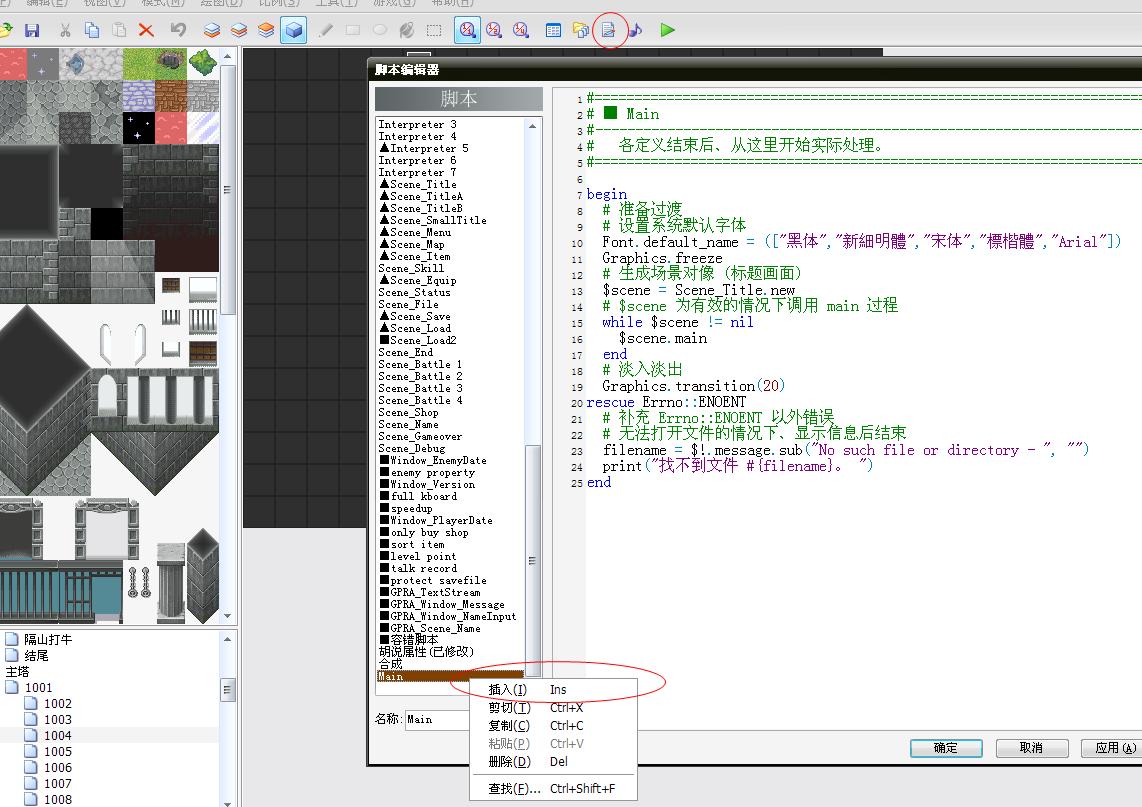Choose 插入(I) from the context menu
The image size is (1142, 807).
(x=554, y=690)
